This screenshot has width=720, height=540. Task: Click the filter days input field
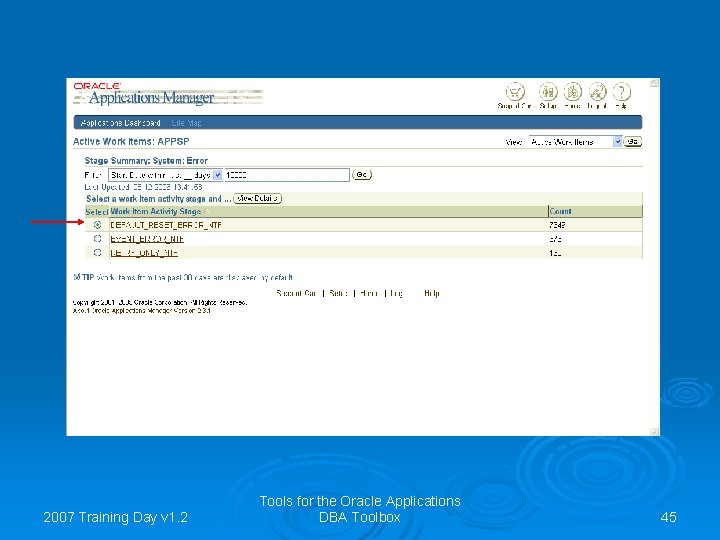pyautogui.click(x=287, y=175)
